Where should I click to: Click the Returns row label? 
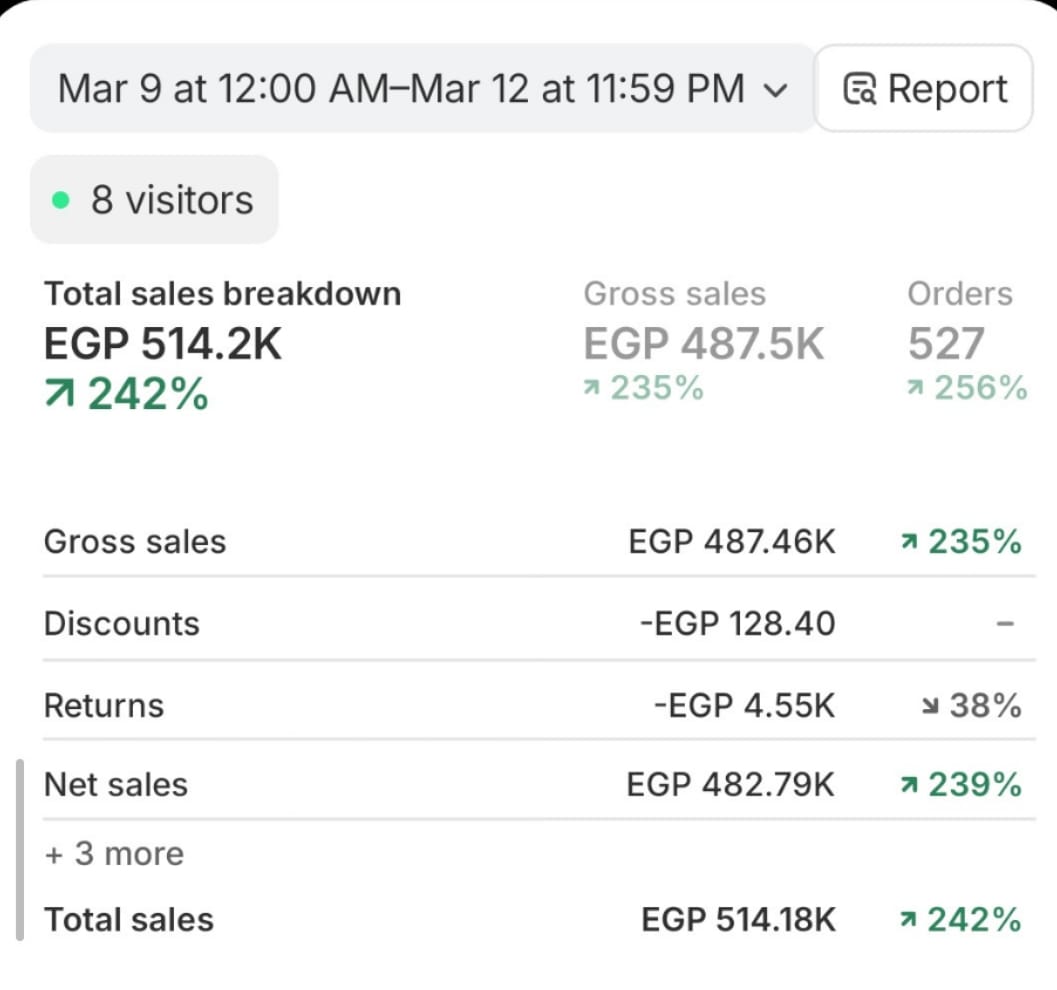pyautogui.click(x=104, y=706)
